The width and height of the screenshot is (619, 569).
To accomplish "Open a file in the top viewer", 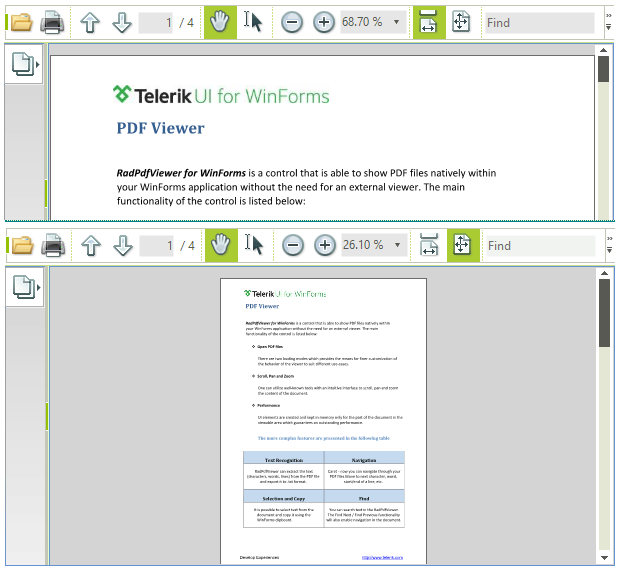I will pyautogui.click(x=21, y=22).
